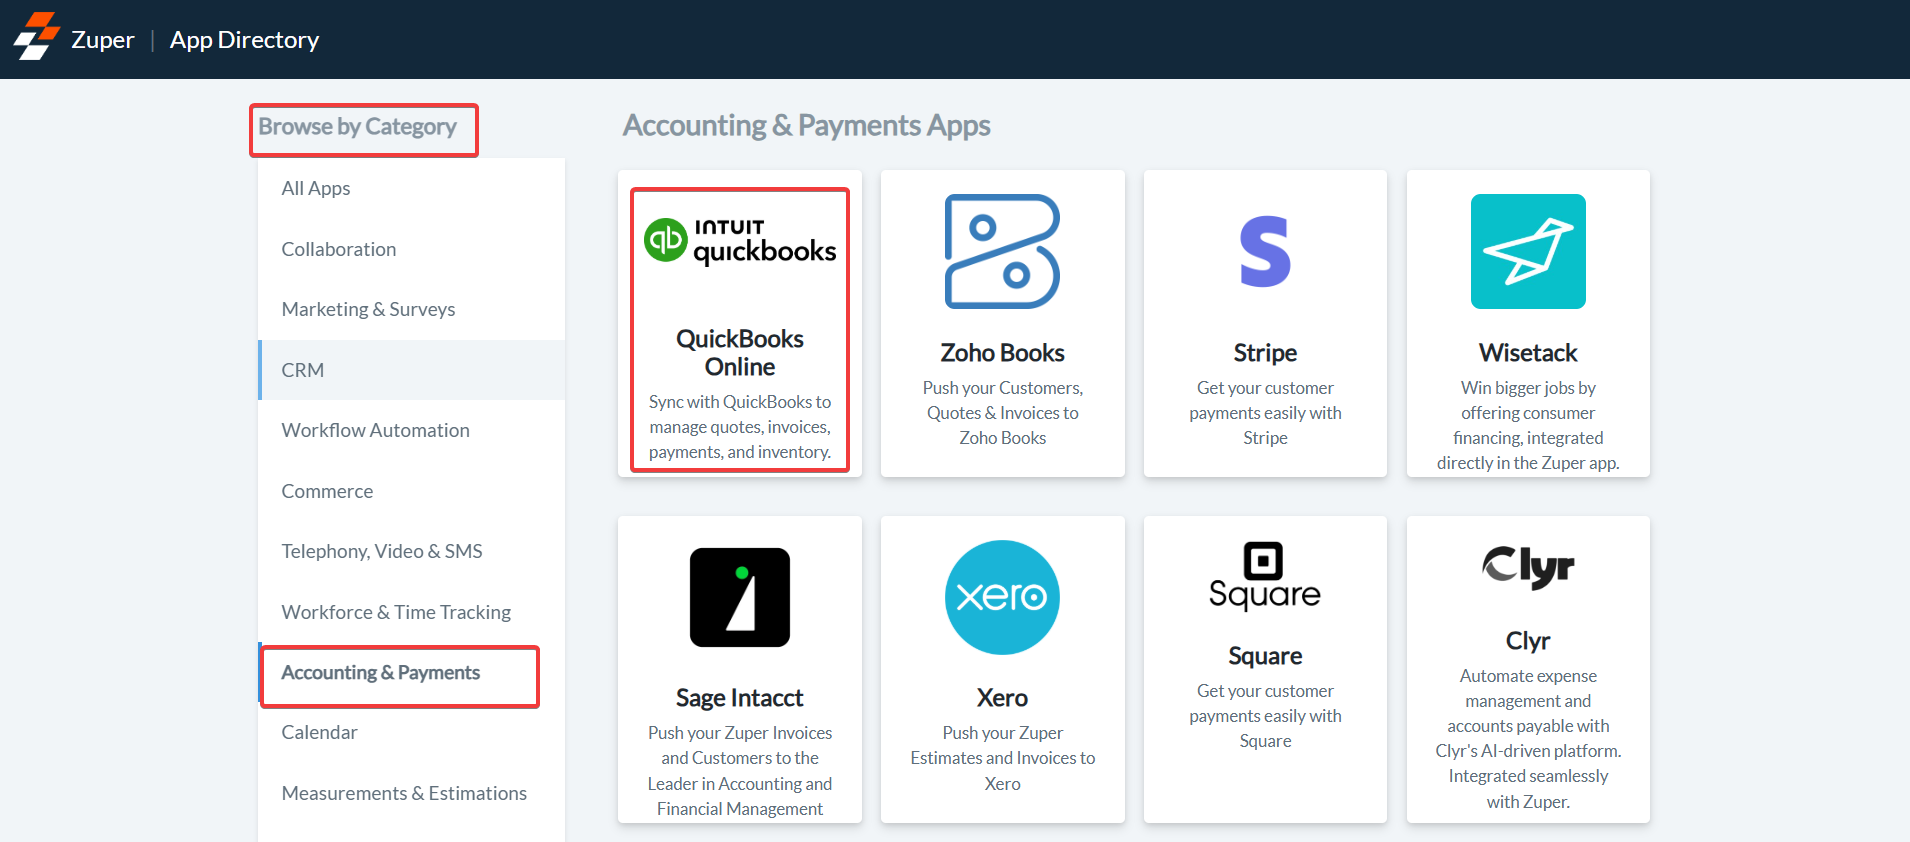Open Workflow Automation category

tap(412, 430)
